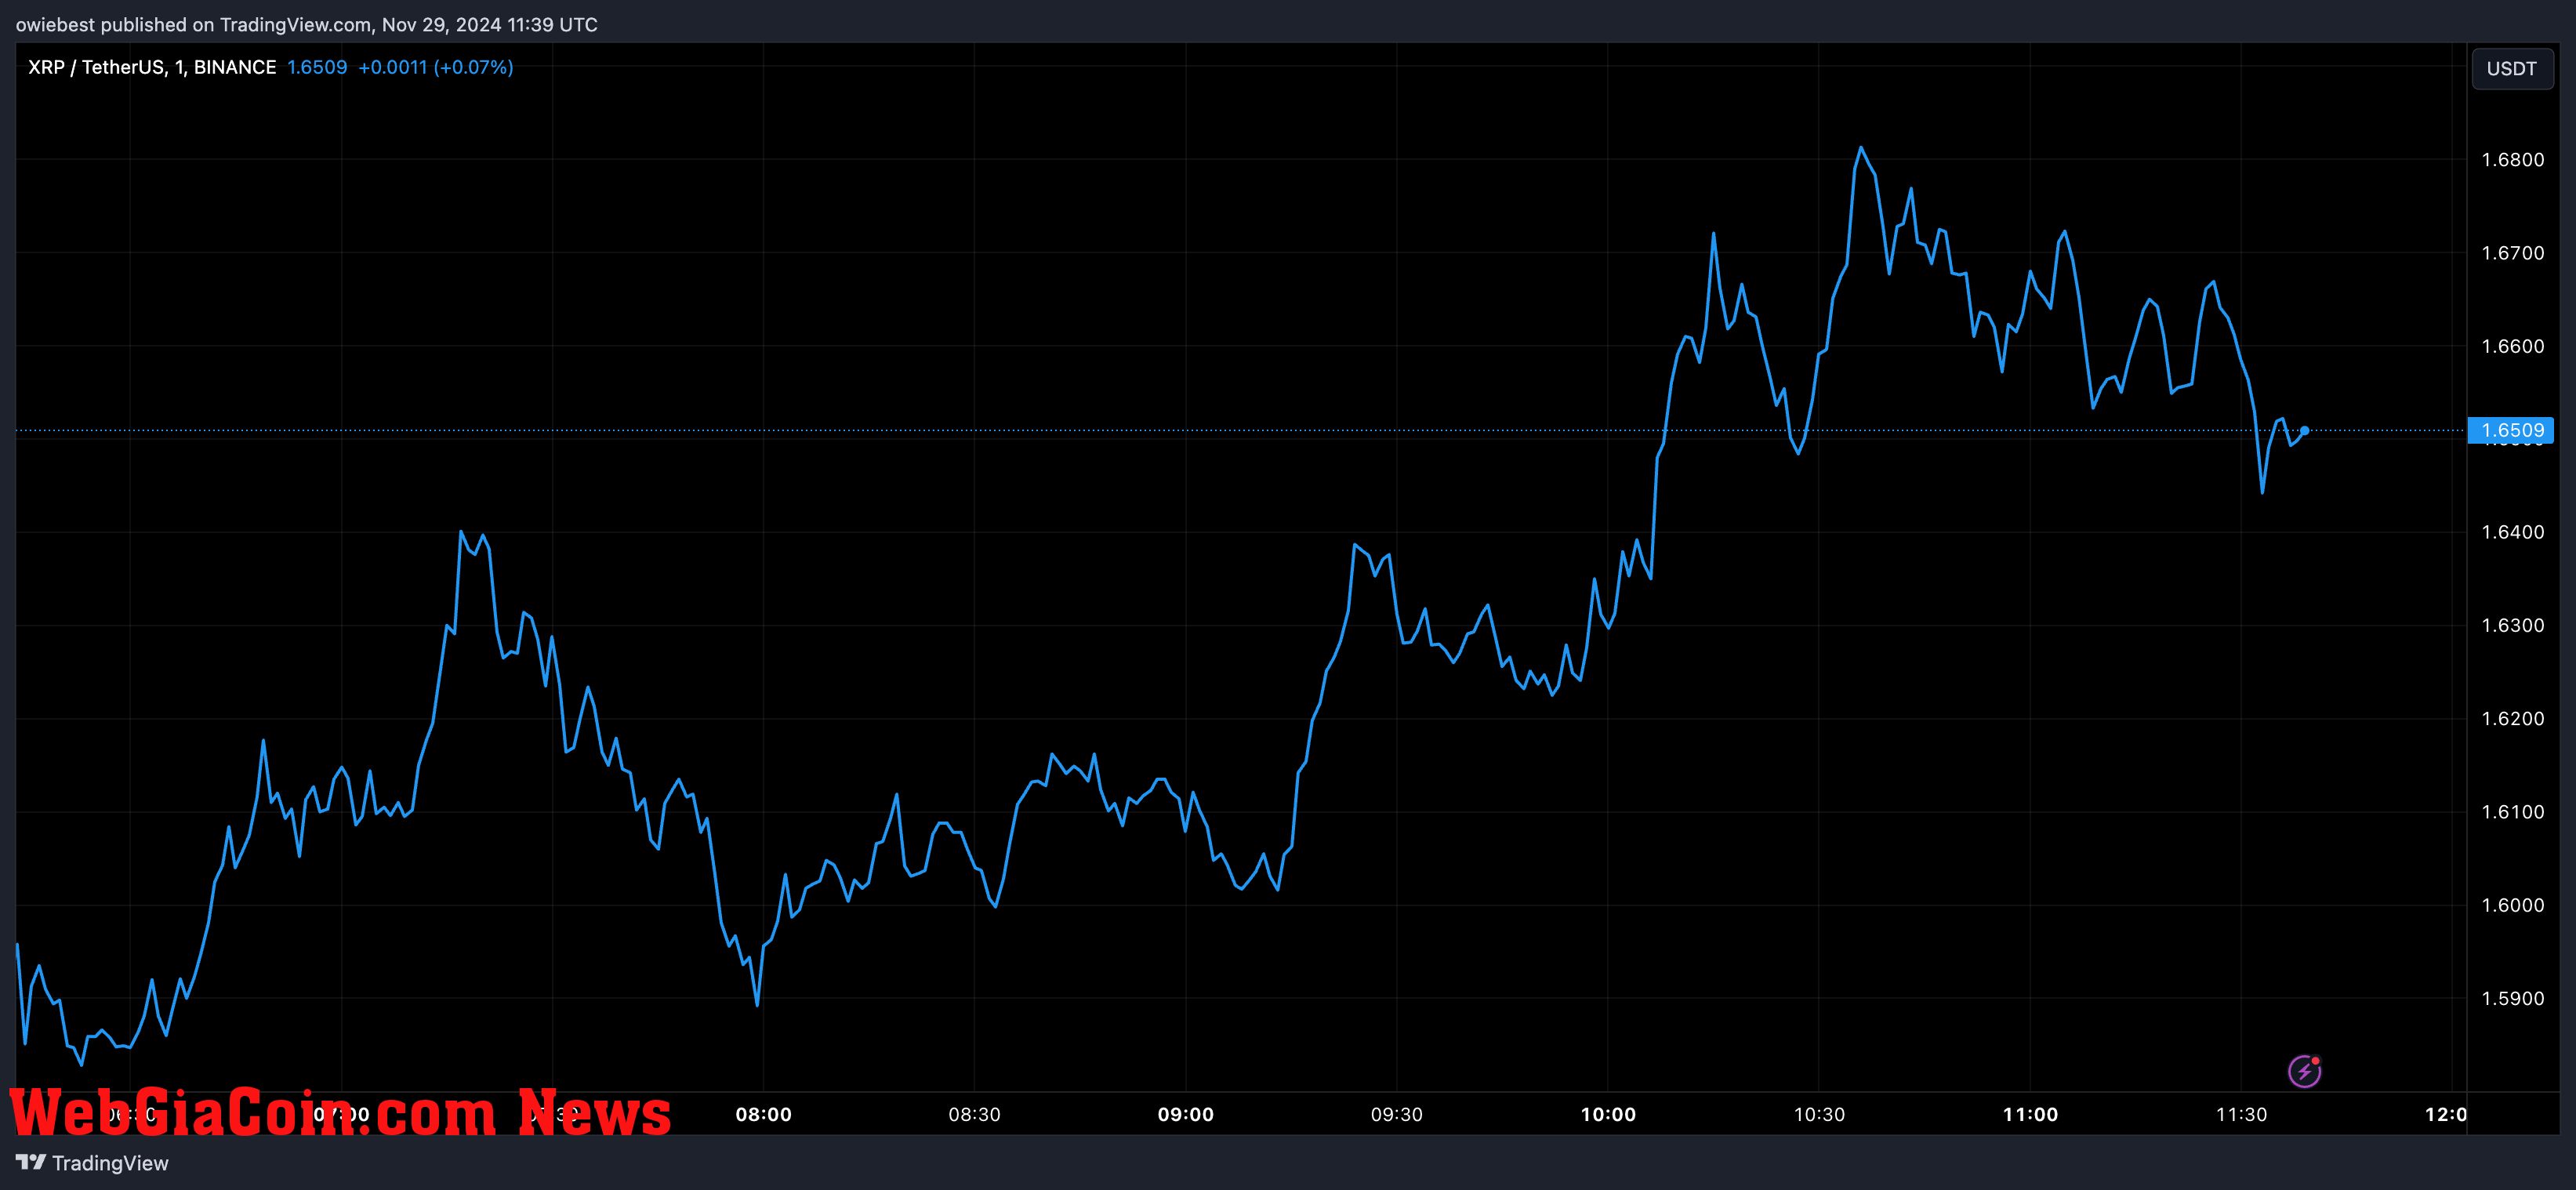Viewport: 2576px width, 1190px height.
Task: Click the 1.6509 current price label
Action: pyautogui.click(x=2511, y=430)
